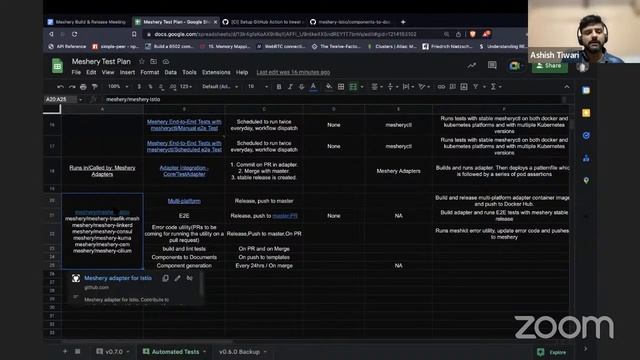The image size is (640, 360).
Task: Open the Multi-platform link in column B
Action: (x=184, y=201)
